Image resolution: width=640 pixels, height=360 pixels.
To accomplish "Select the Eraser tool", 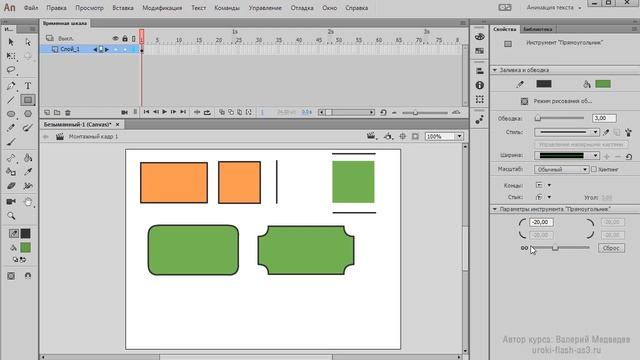I will tap(11, 186).
